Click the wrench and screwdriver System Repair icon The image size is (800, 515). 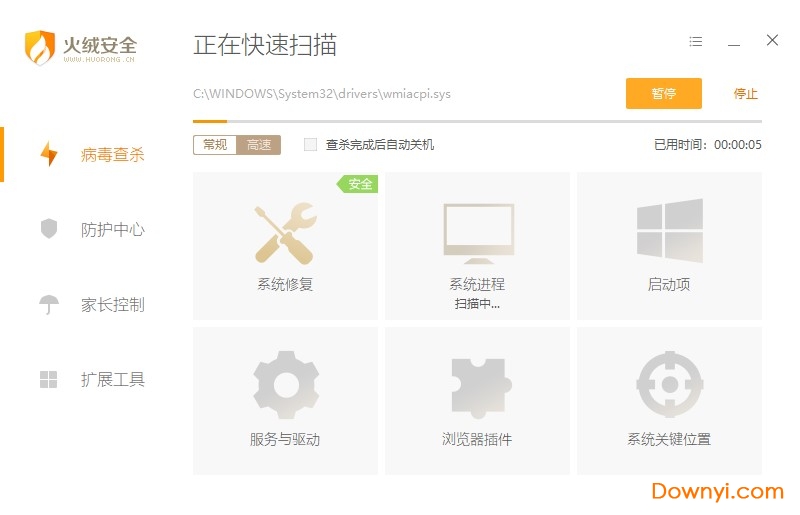pyautogui.click(x=285, y=232)
